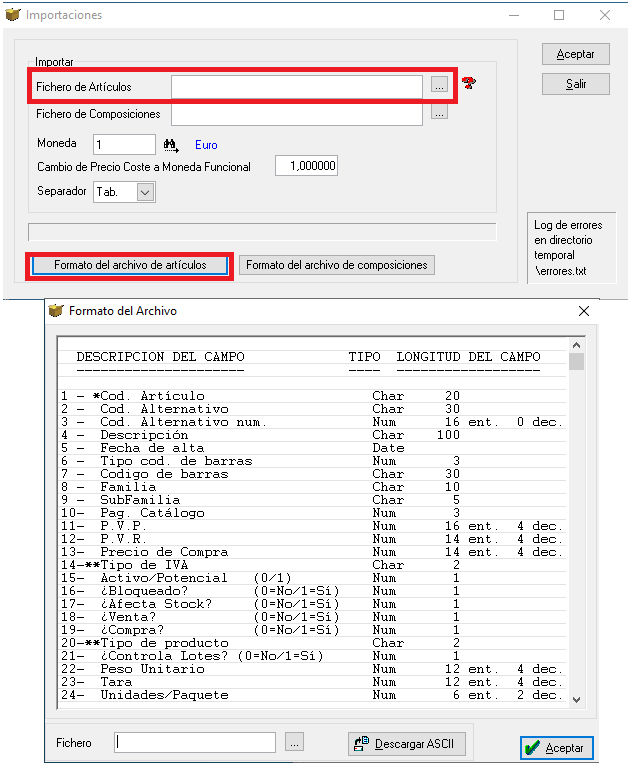Select the 'SubFamilia' row
Image resolution: width=630 pixels, height=764 pixels.
[x=312, y=500]
